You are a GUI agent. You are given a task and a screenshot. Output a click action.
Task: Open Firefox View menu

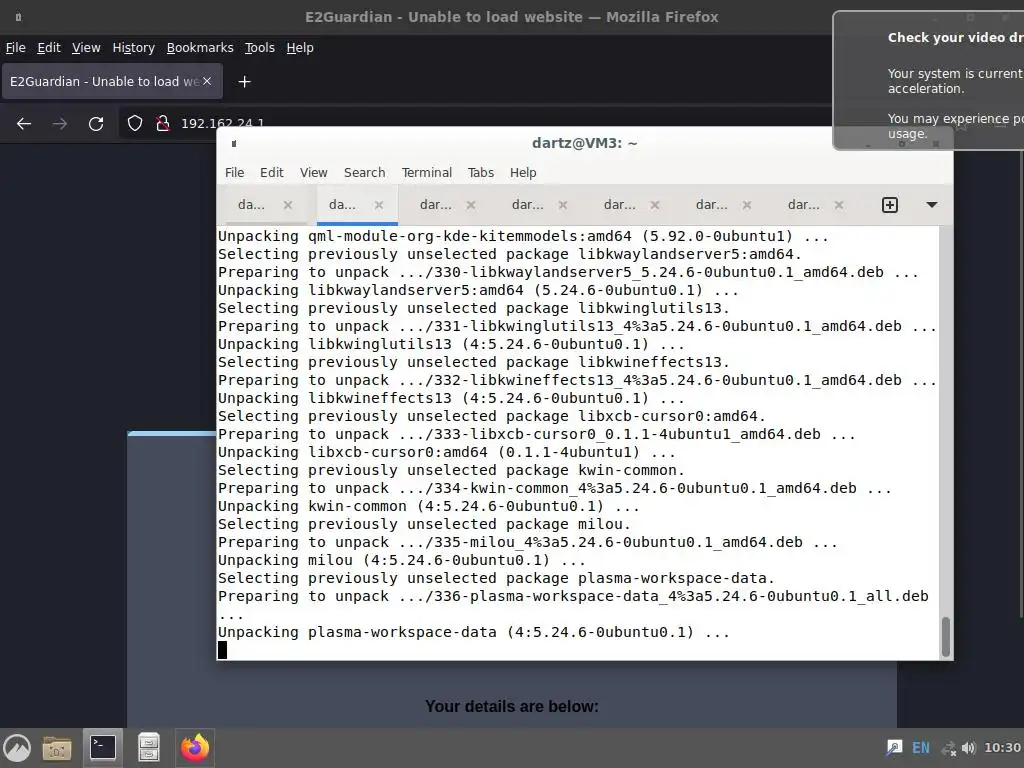pos(86,48)
